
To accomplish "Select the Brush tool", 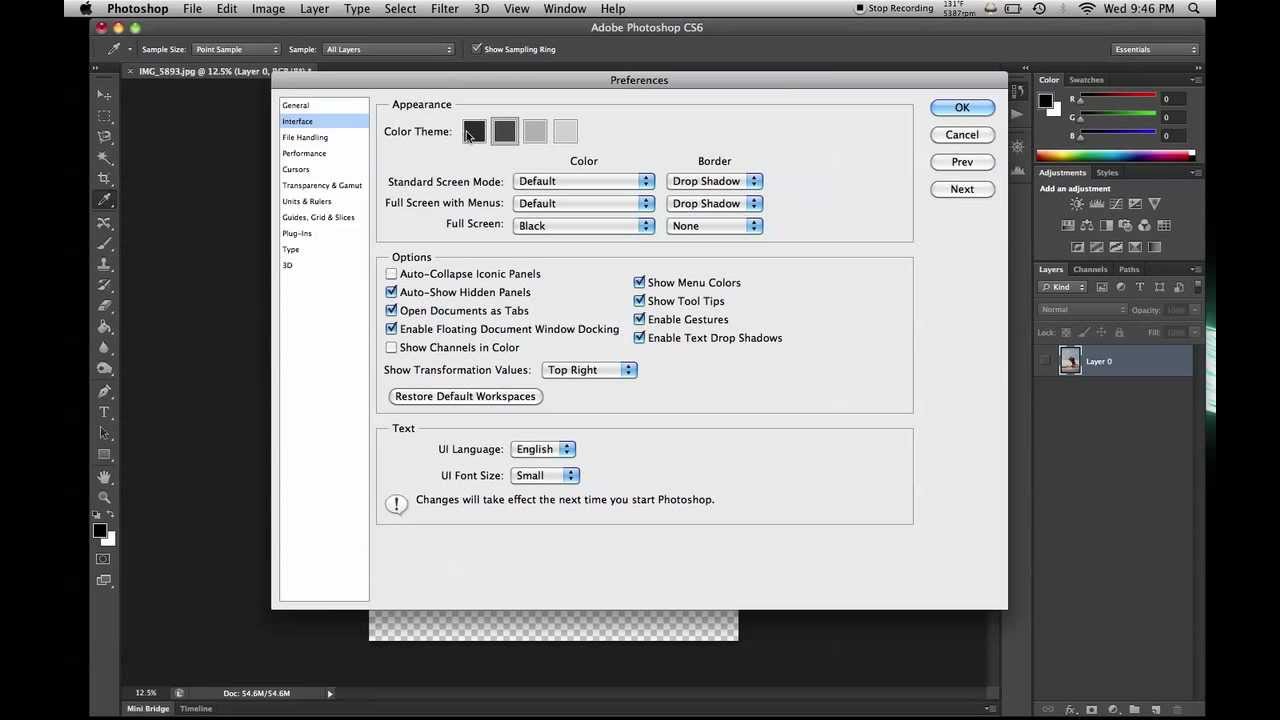I will coord(104,243).
